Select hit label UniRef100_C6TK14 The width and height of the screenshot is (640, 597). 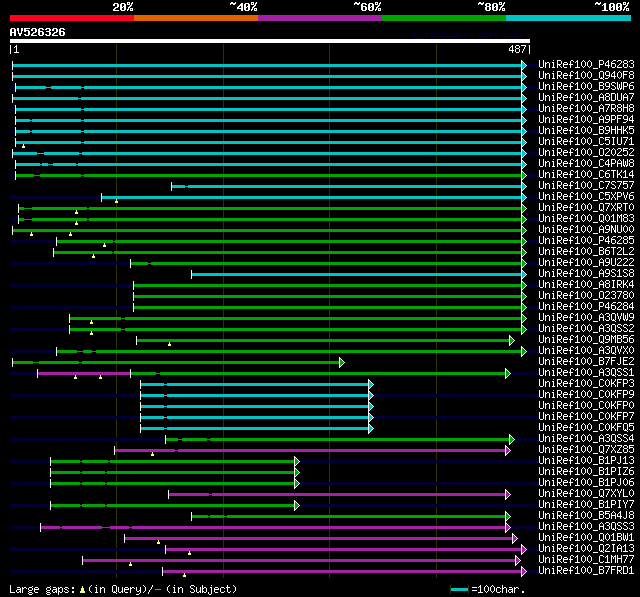586,175
